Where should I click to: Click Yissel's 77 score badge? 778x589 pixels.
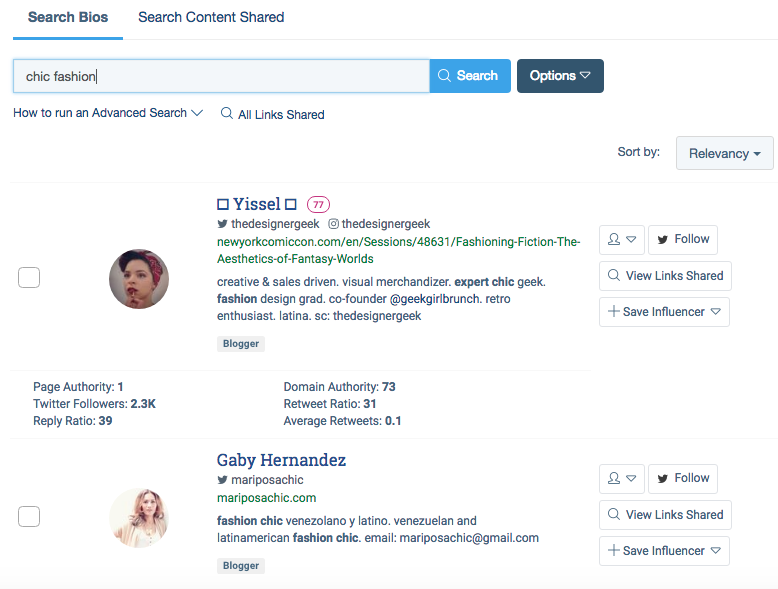coord(318,204)
